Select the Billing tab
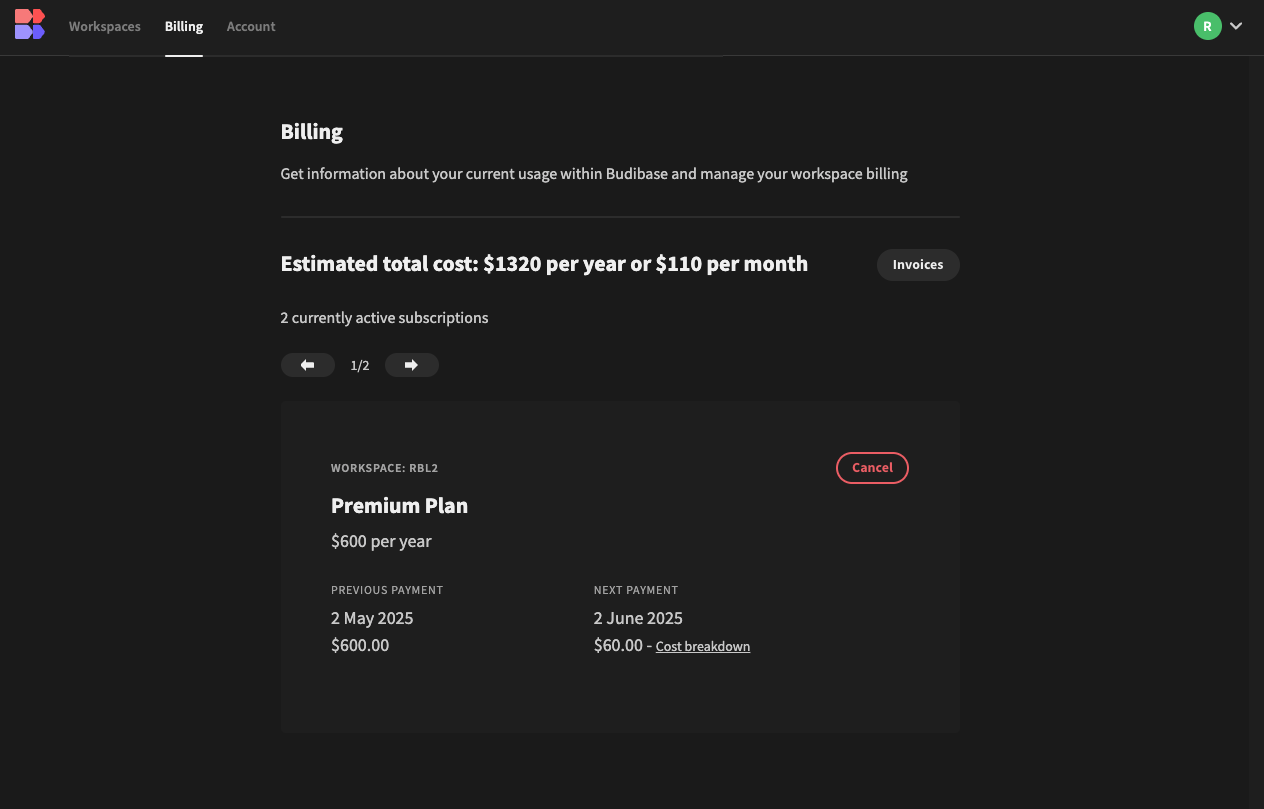 (x=184, y=27)
